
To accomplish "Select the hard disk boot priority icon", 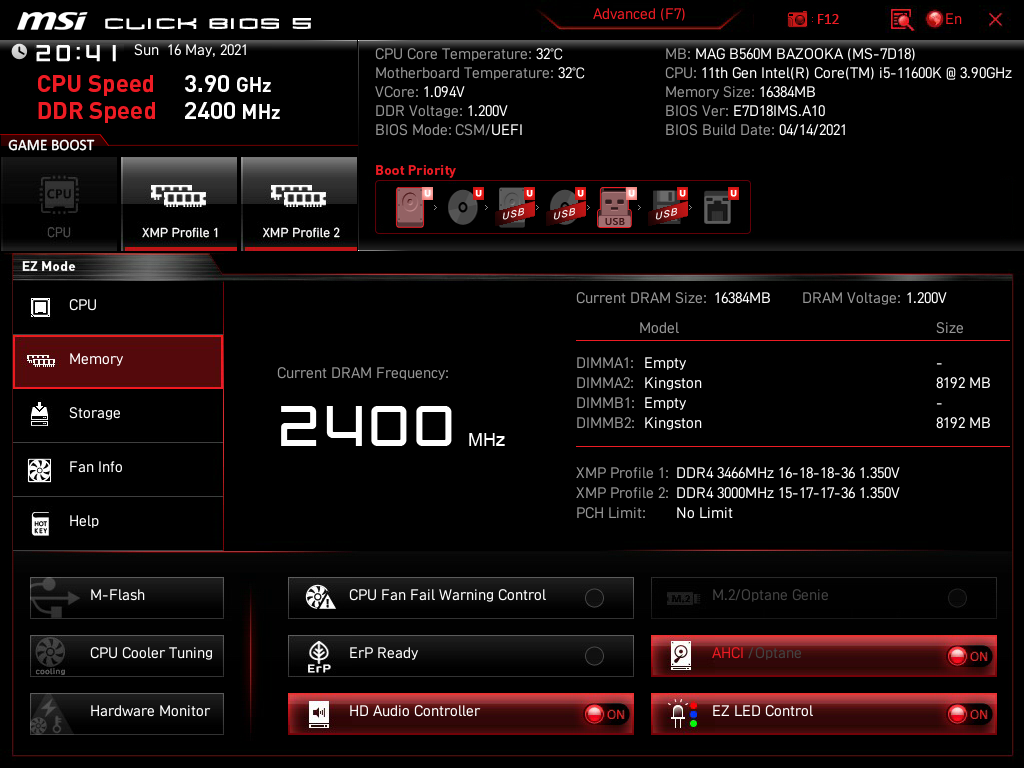I will pos(413,207).
